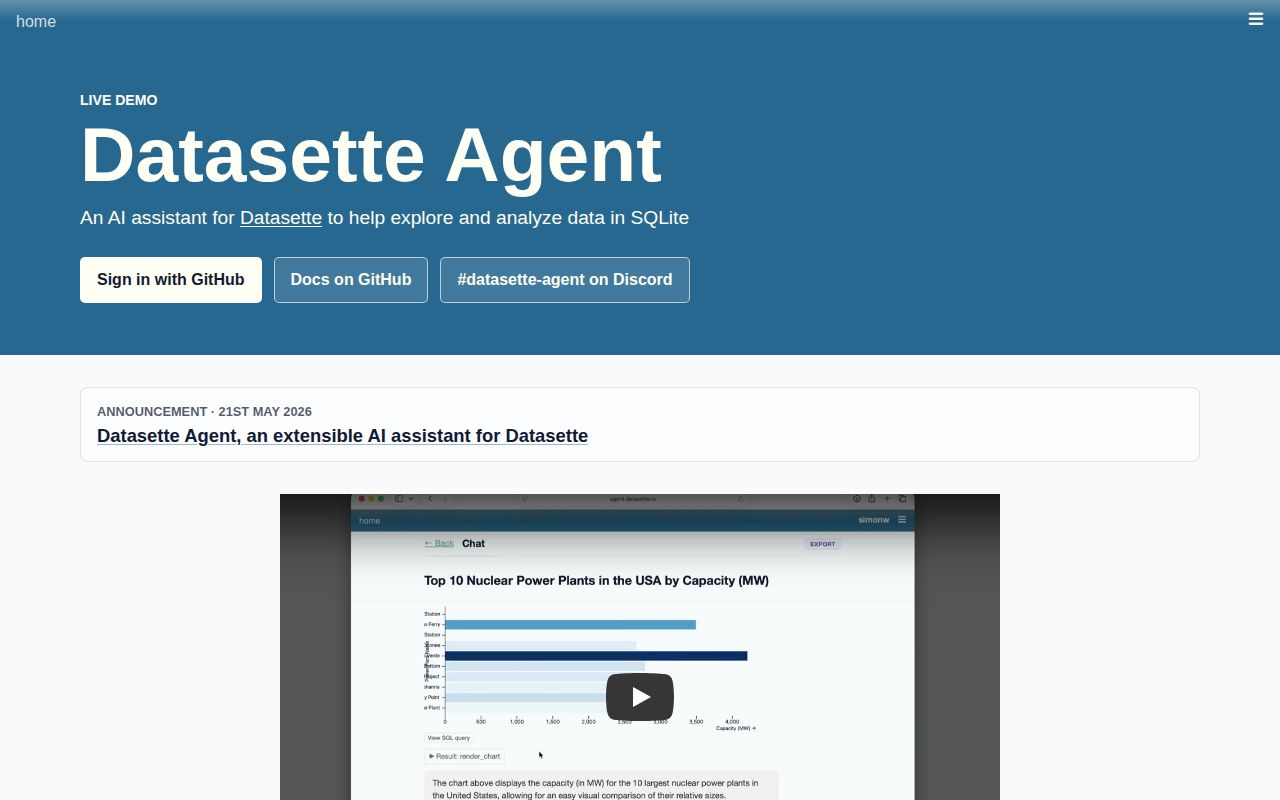Click Sign in with GitHub
Image resolution: width=1280 pixels, height=800 pixels.
pyautogui.click(x=171, y=280)
